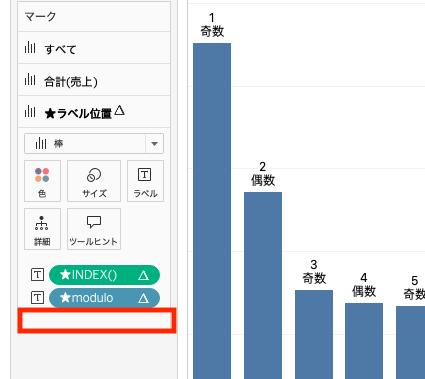Click the bar icon next to すべて

(30, 48)
